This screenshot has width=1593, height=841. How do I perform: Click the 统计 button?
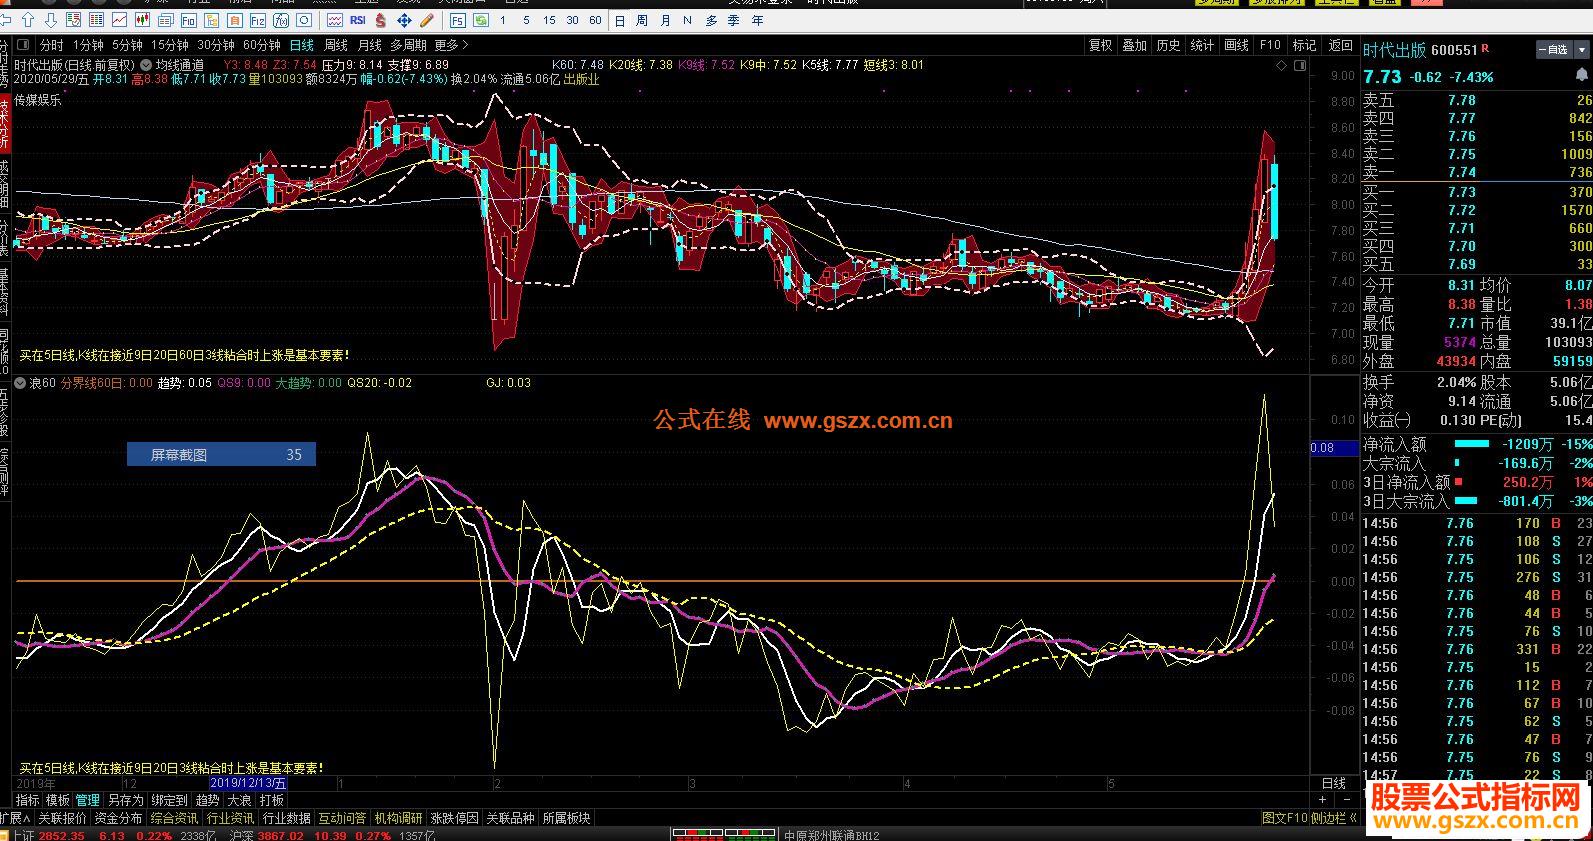[1202, 45]
